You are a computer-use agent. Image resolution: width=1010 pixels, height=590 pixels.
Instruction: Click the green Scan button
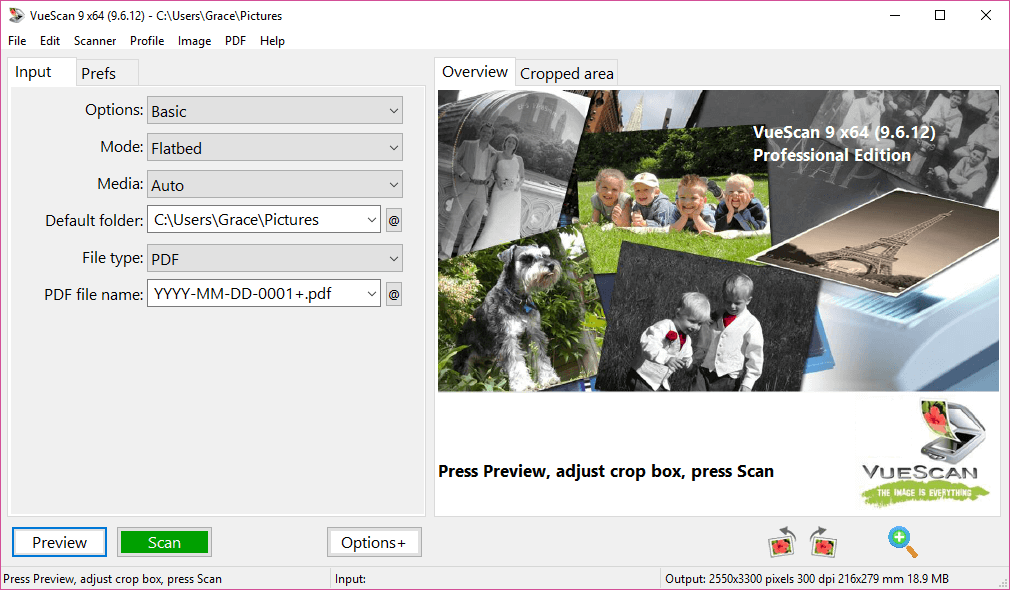pos(164,542)
